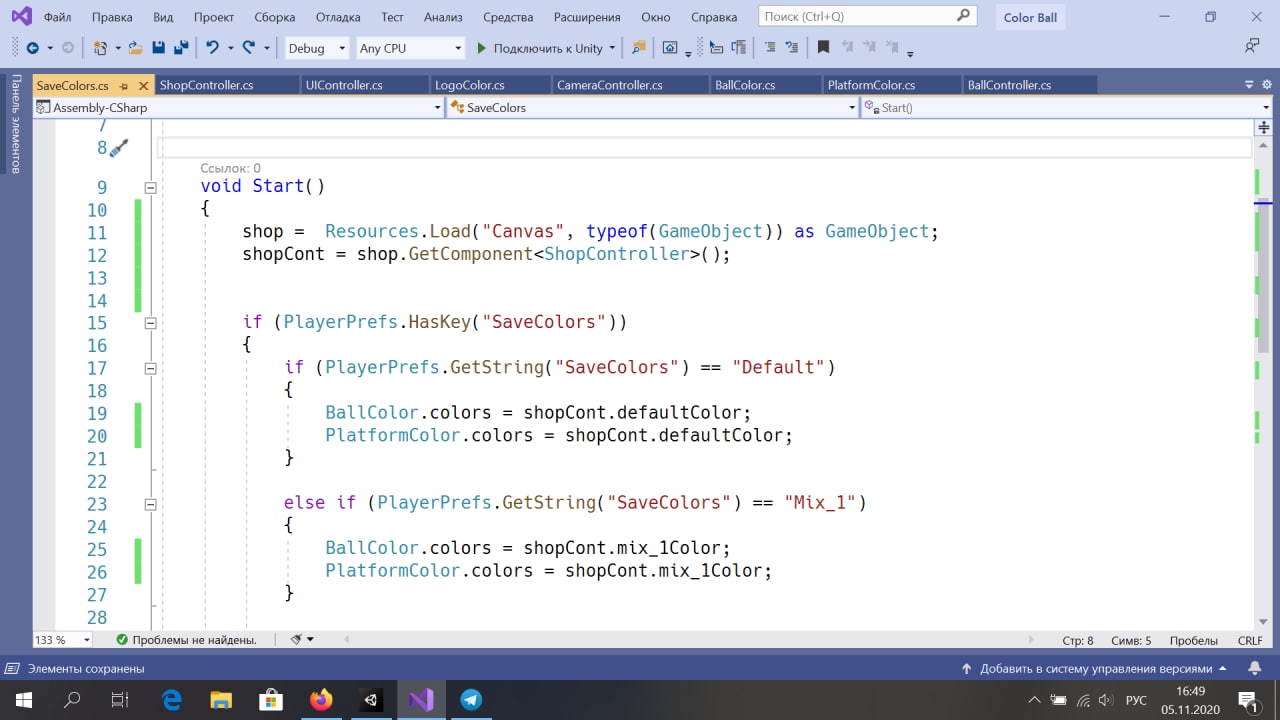1280x720 pixels.
Task: Pin the SaveColors.cs tab
Action: pos(124,86)
